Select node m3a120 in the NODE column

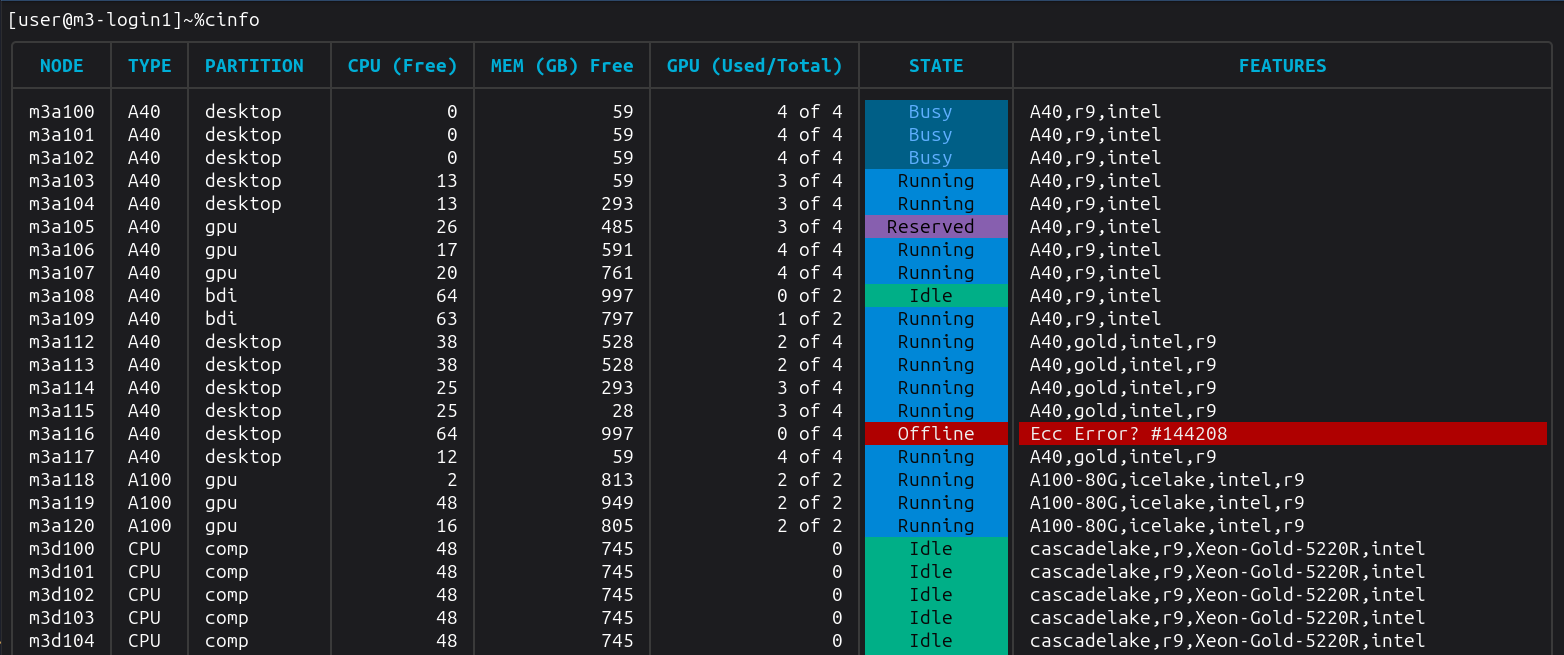(61, 525)
